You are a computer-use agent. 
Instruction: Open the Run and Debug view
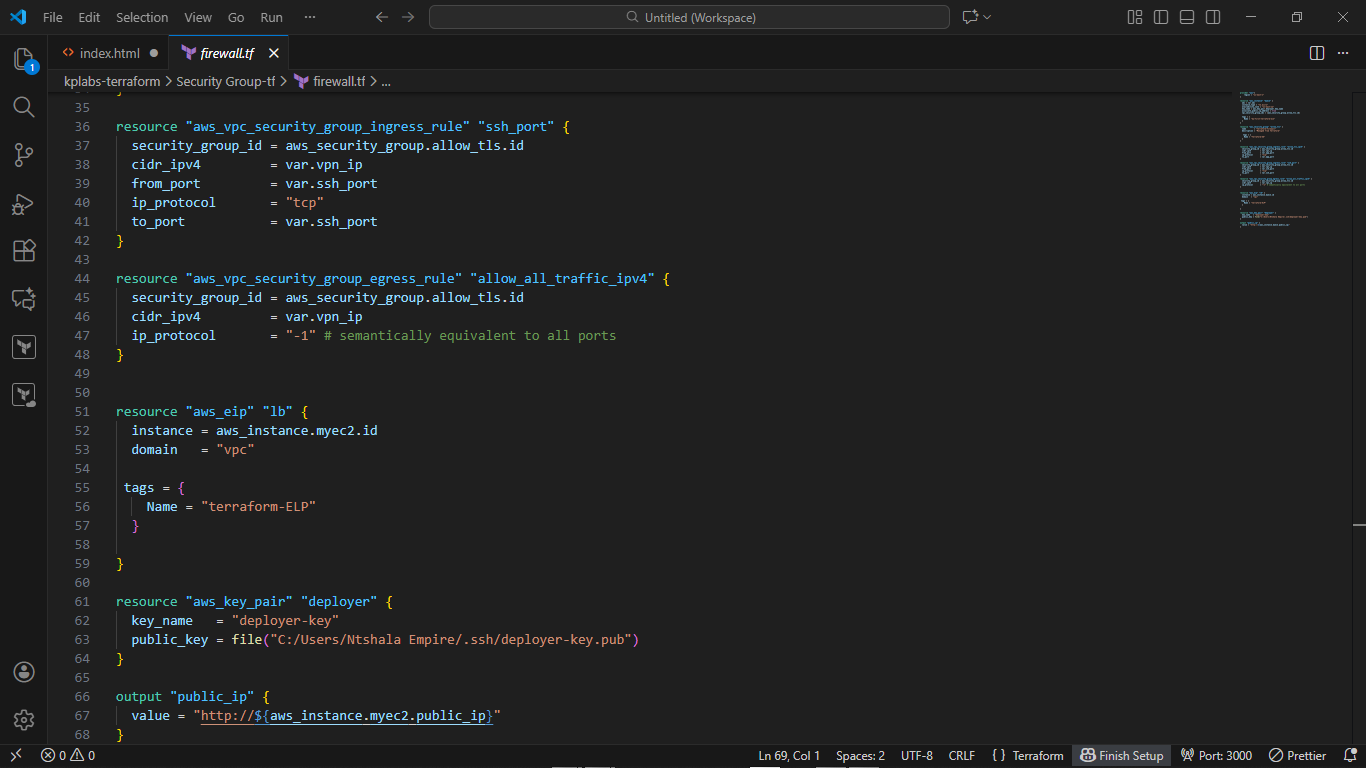tap(24, 203)
